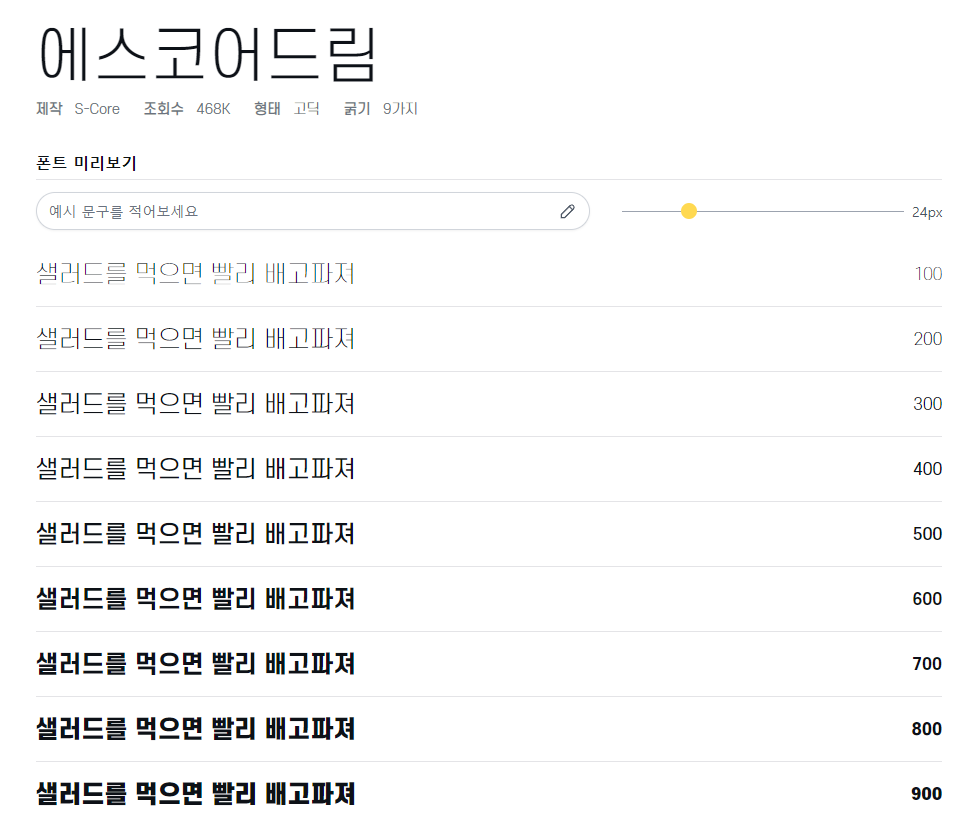This screenshot has height=823, width=964.
Task: Click the 조회수 label
Action: 164,109
